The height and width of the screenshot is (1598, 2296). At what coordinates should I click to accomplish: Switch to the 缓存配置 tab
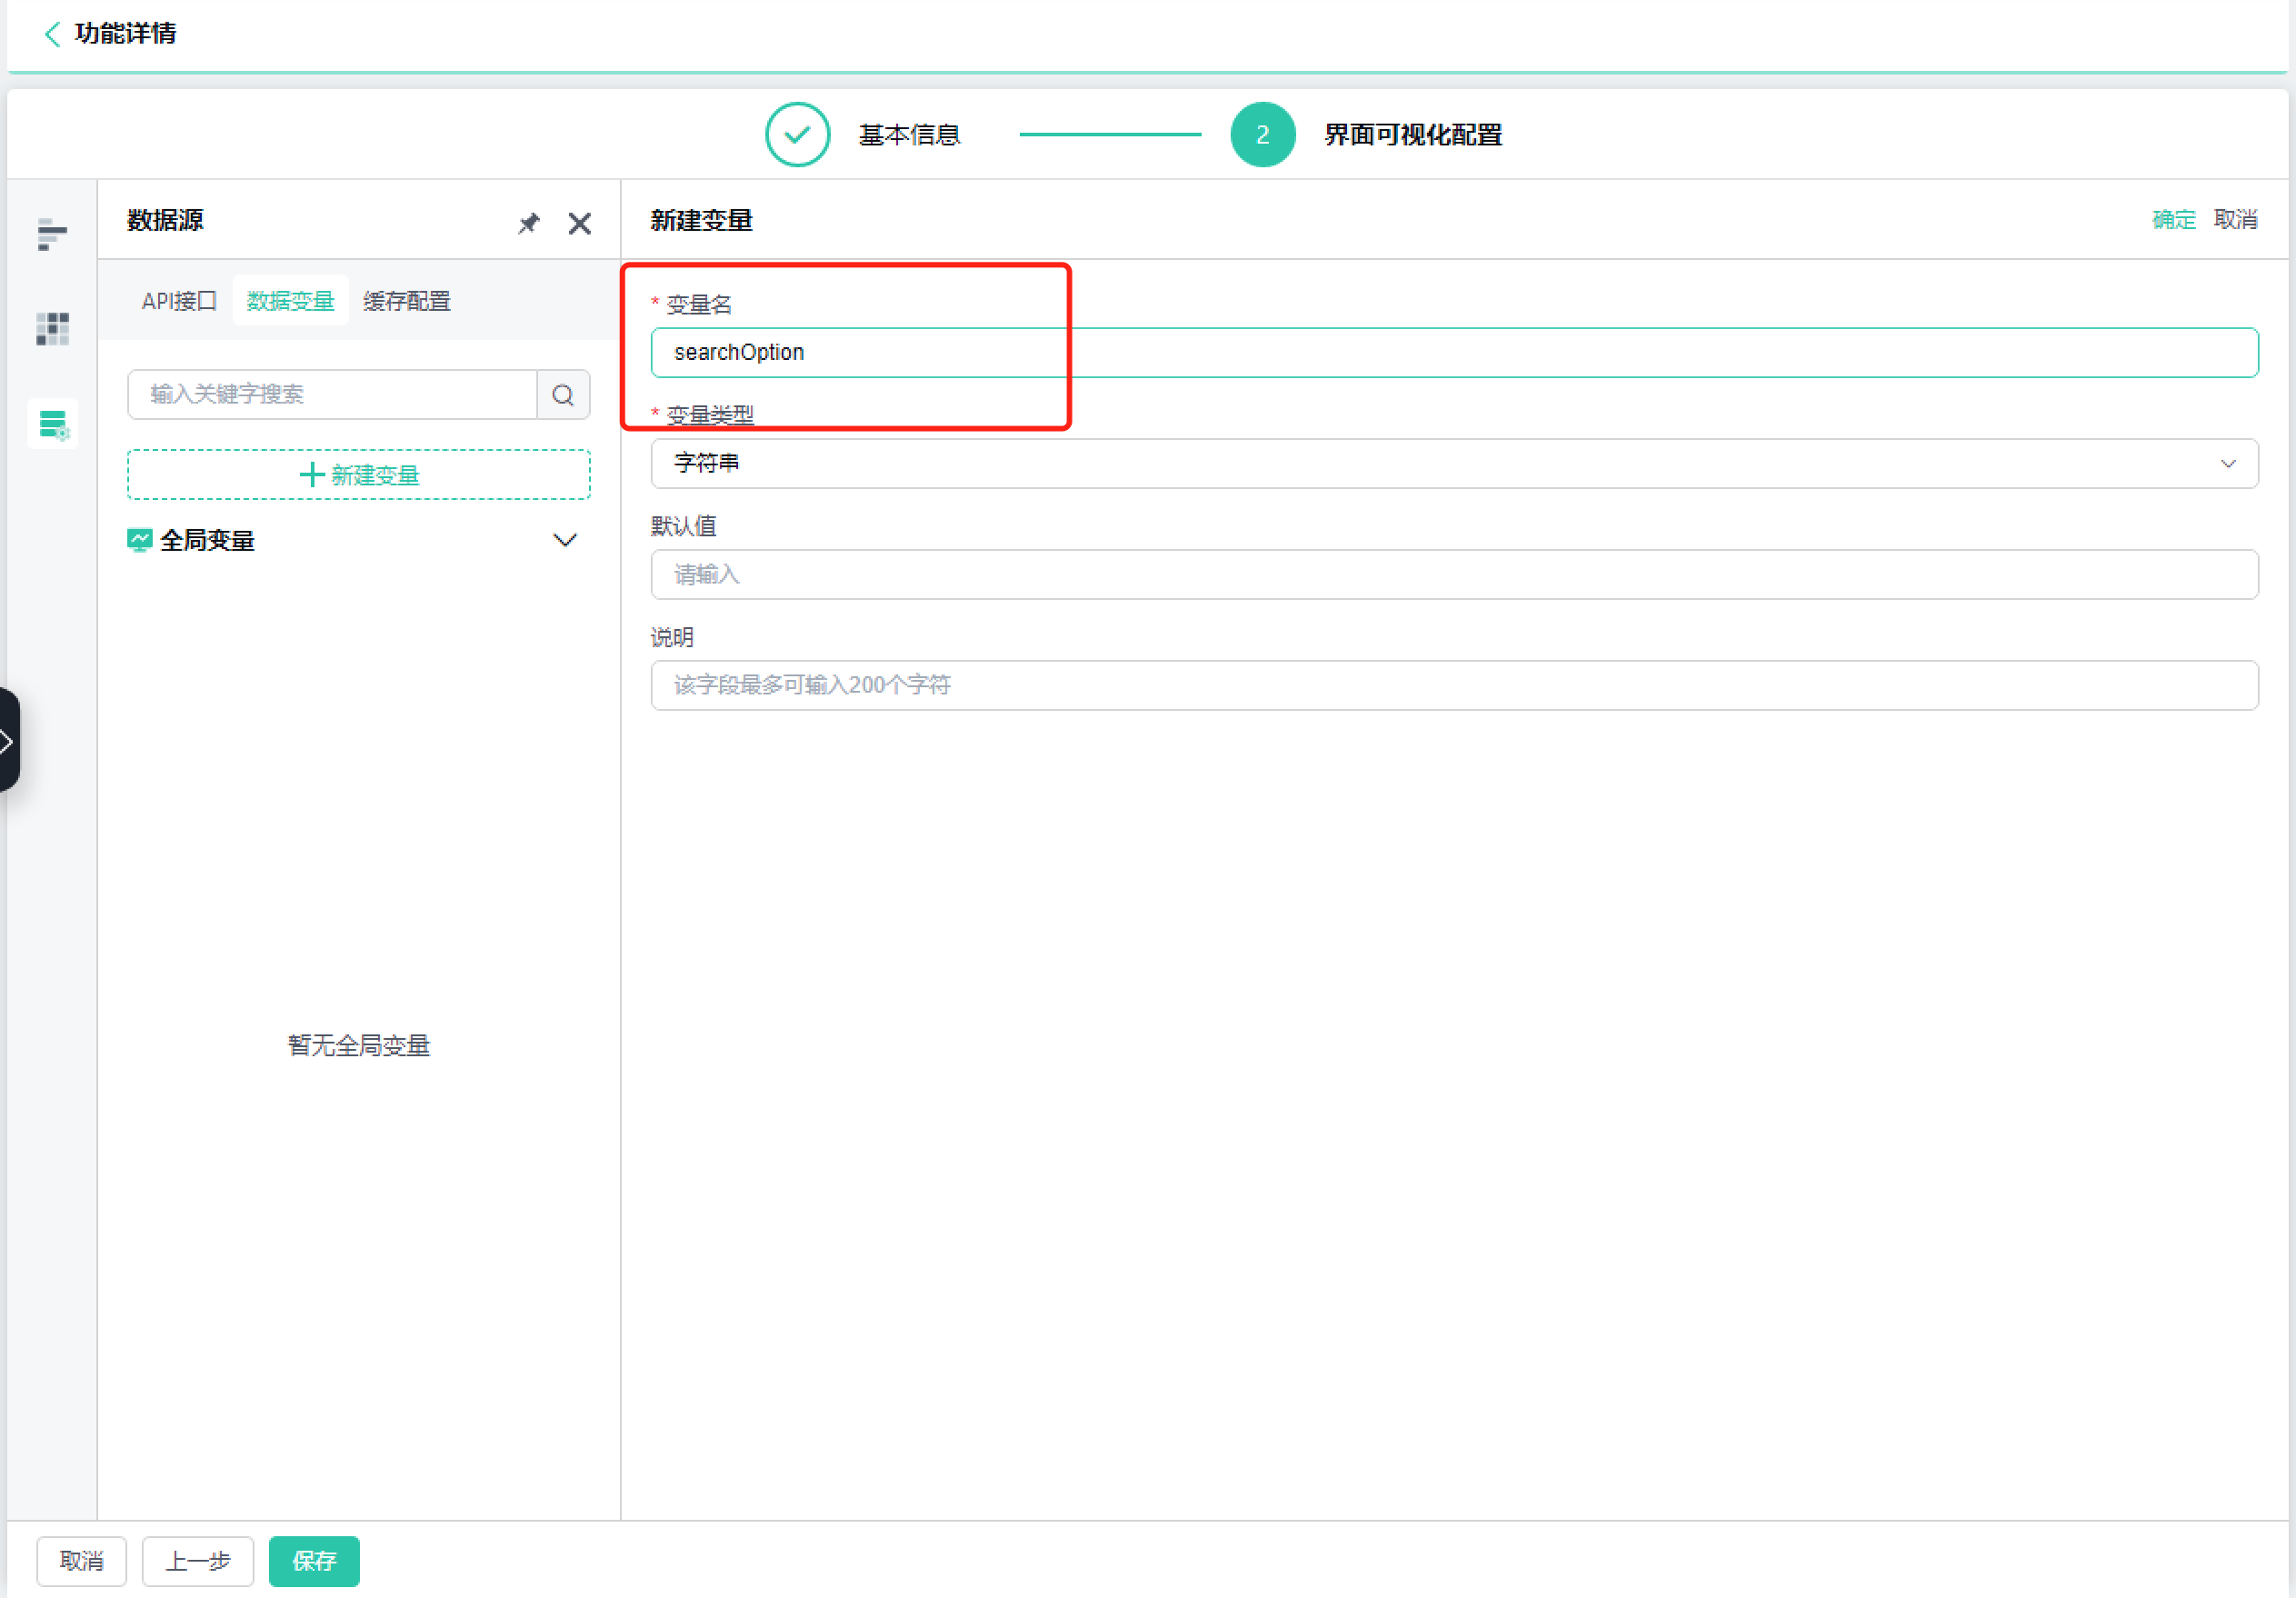coord(407,301)
